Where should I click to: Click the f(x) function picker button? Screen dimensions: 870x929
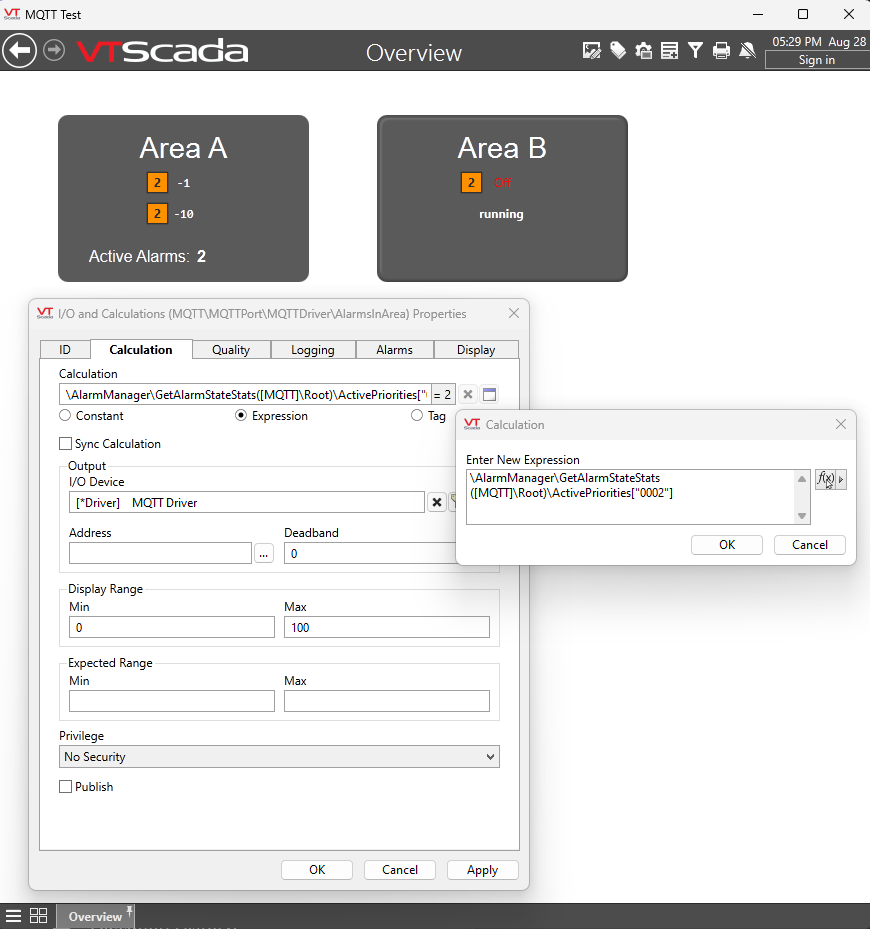826,479
